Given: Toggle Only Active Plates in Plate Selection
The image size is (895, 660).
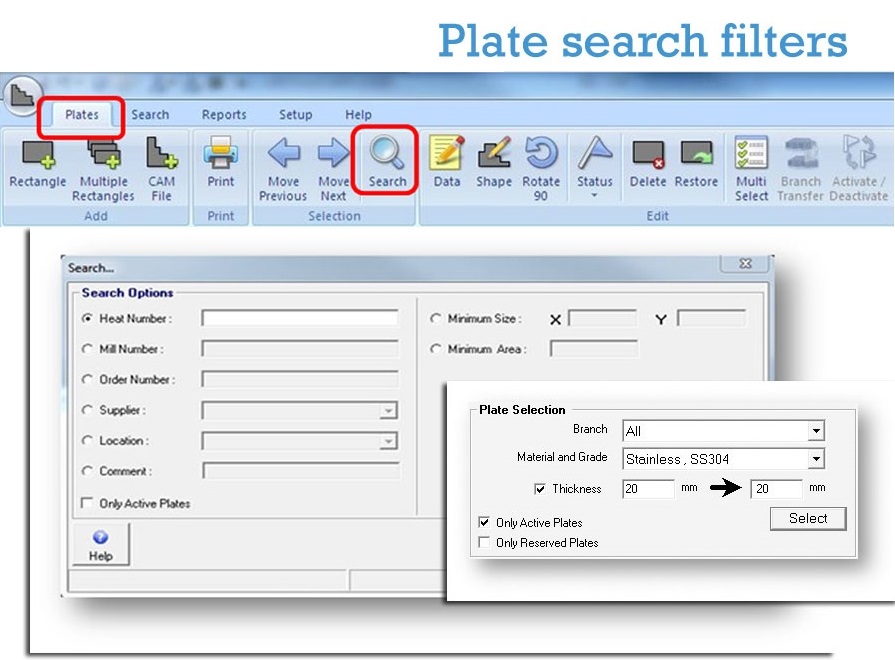Looking at the screenshot, I should point(484,522).
